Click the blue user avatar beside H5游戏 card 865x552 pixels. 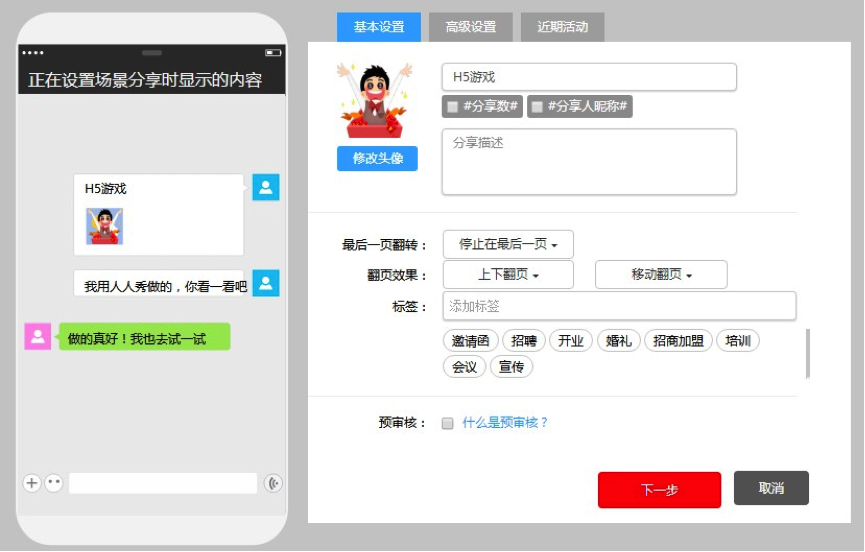point(266,187)
